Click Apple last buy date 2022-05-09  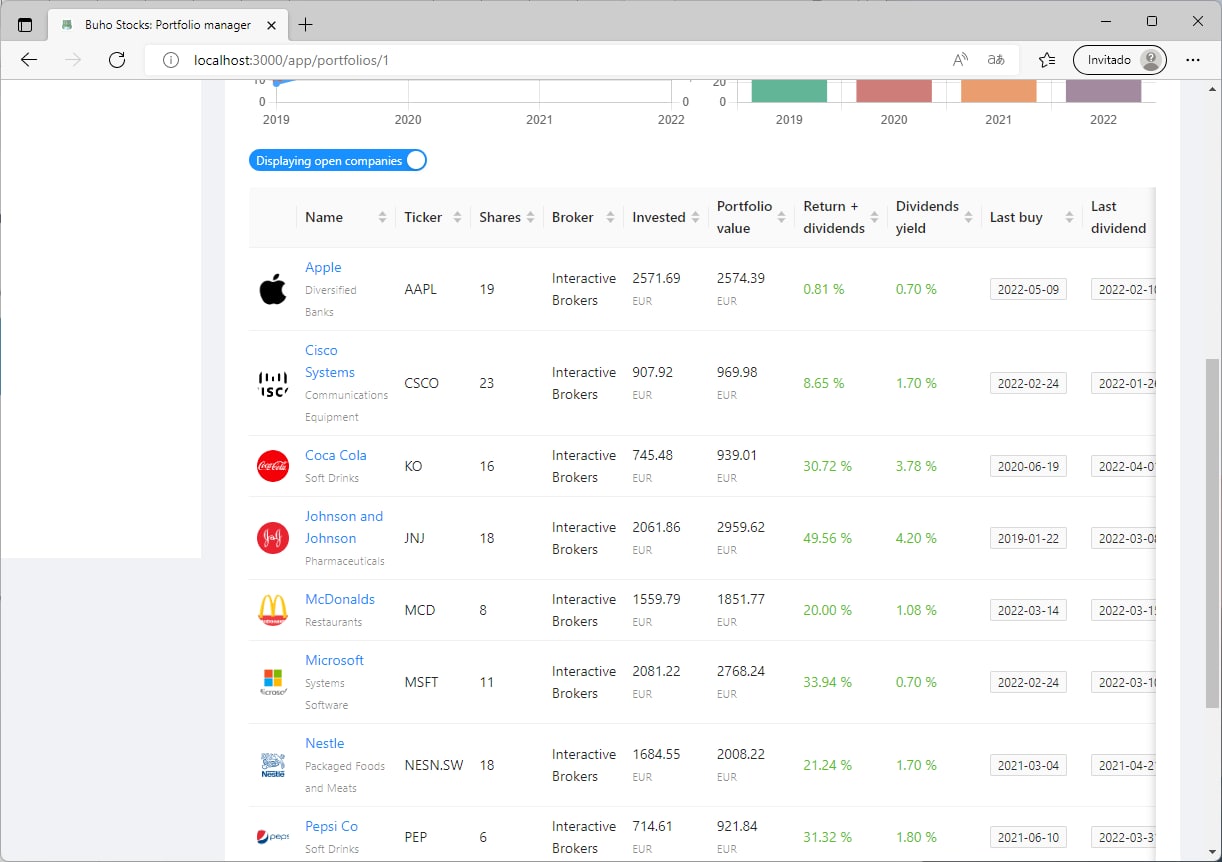[x=1028, y=289]
